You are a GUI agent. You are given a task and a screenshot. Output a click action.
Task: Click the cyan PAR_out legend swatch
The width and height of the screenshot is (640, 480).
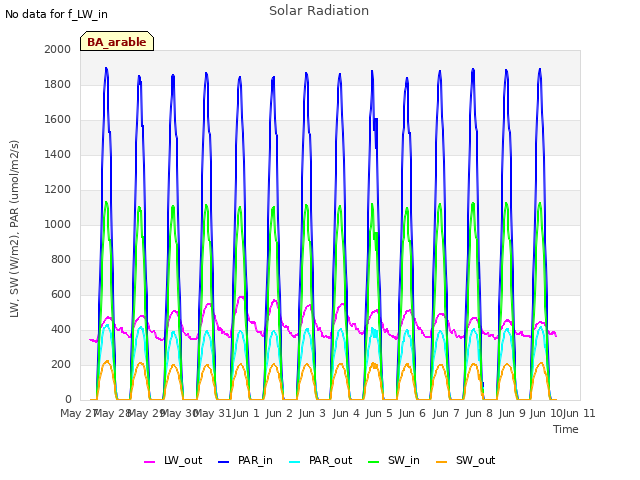(x=295, y=462)
